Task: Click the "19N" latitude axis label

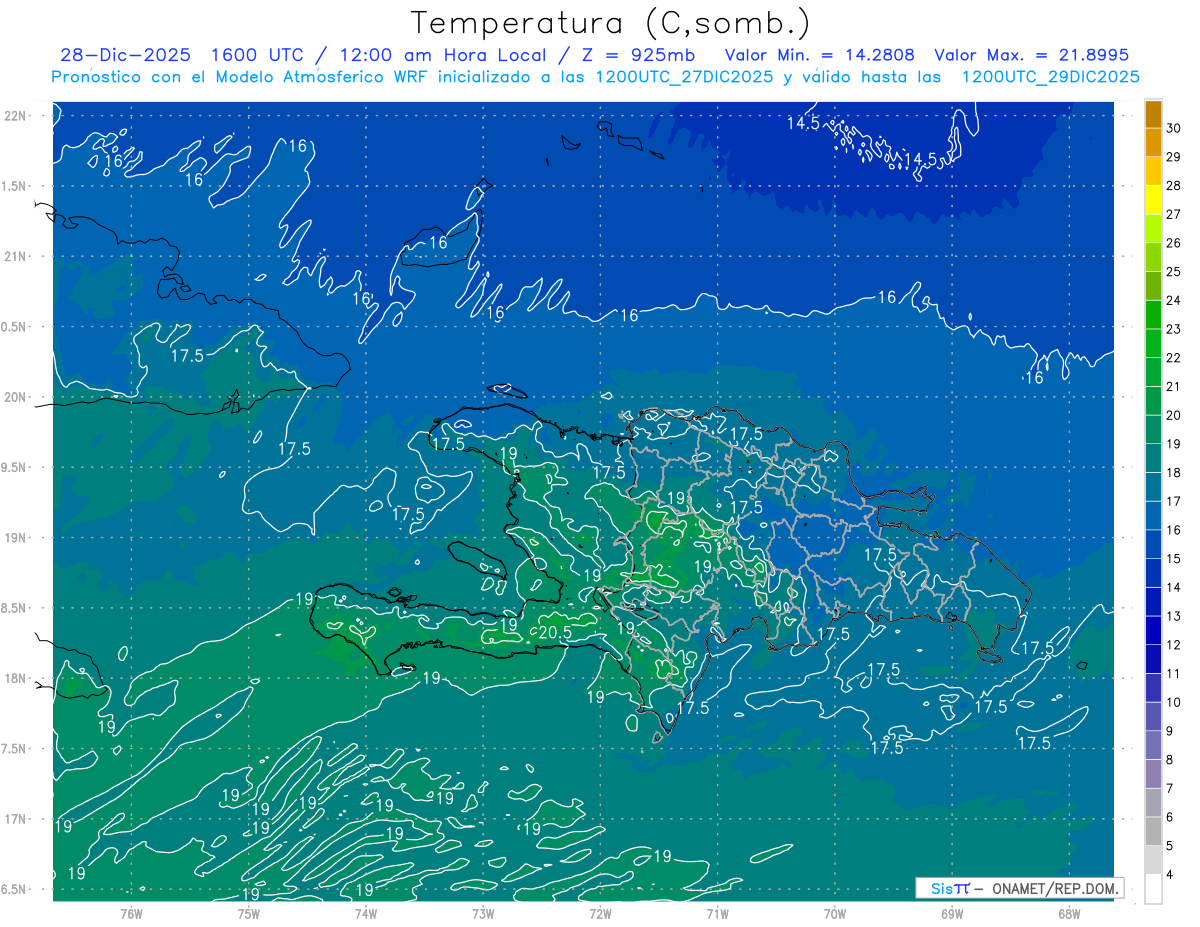Action: (14, 537)
